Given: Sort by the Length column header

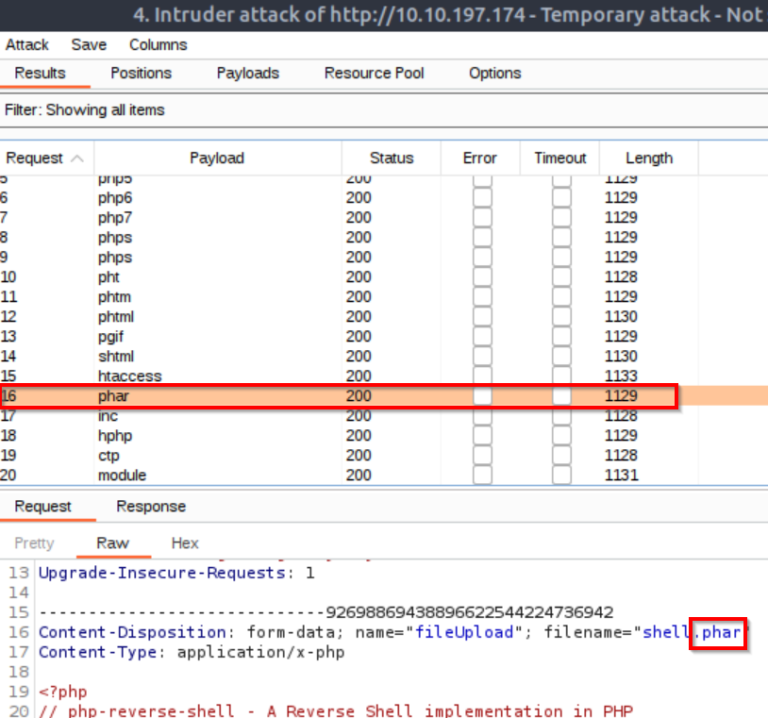Looking at the screenshot, I should (x=649, y=158).
